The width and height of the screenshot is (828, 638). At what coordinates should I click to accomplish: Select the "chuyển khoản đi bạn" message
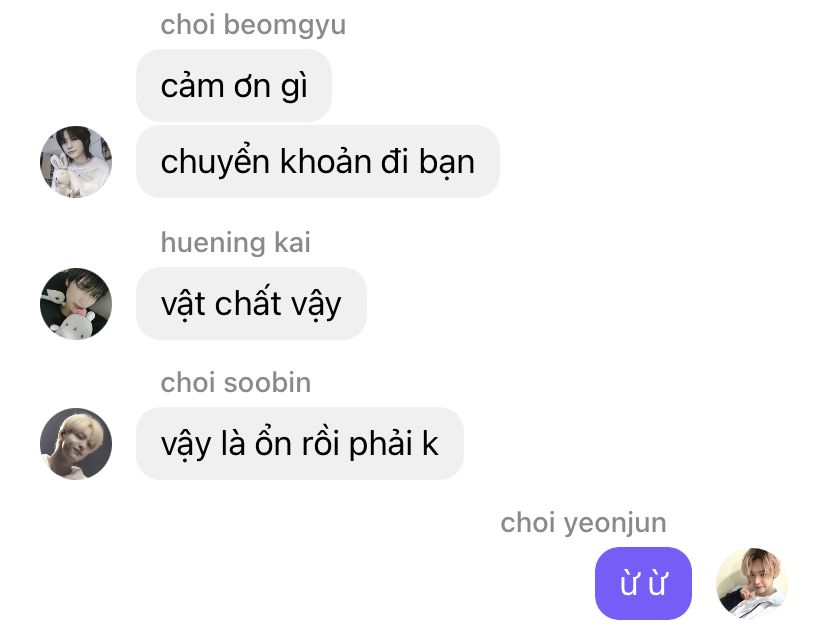(318, 162)
